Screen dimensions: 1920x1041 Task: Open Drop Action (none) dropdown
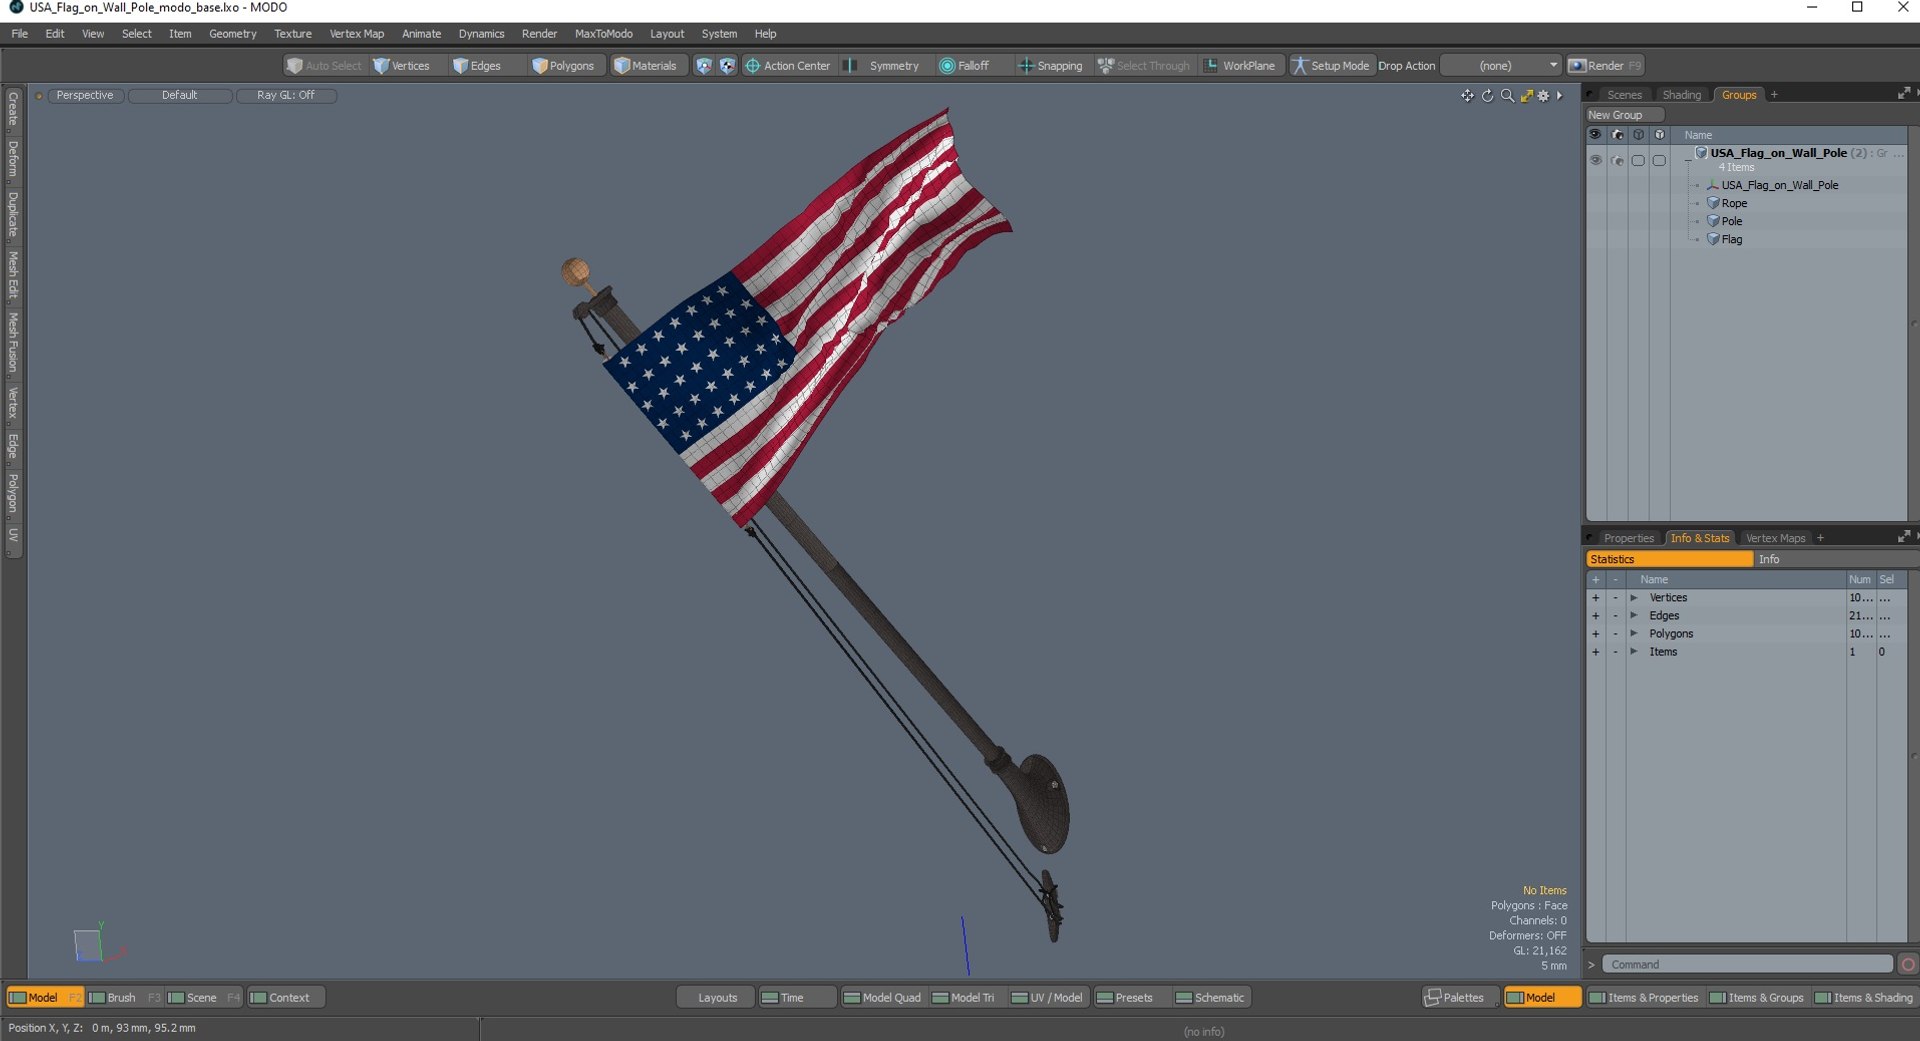tap(1500, 66)
